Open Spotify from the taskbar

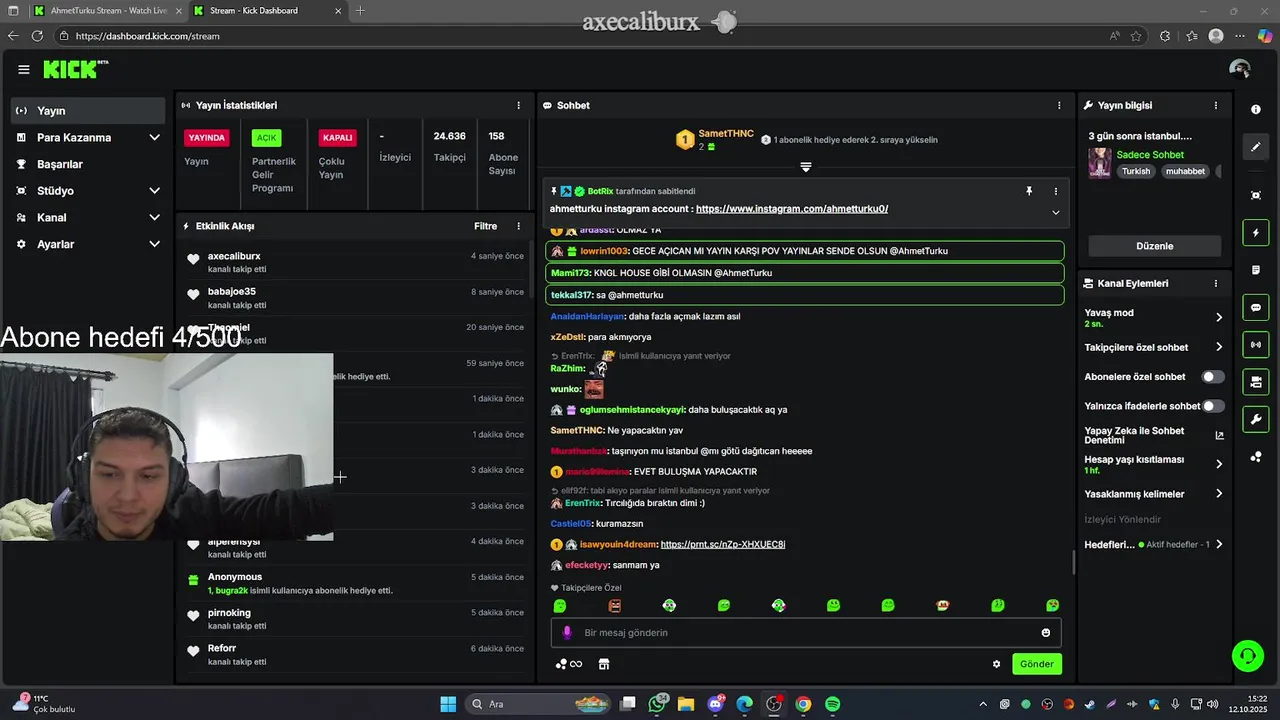pos(832,704)
